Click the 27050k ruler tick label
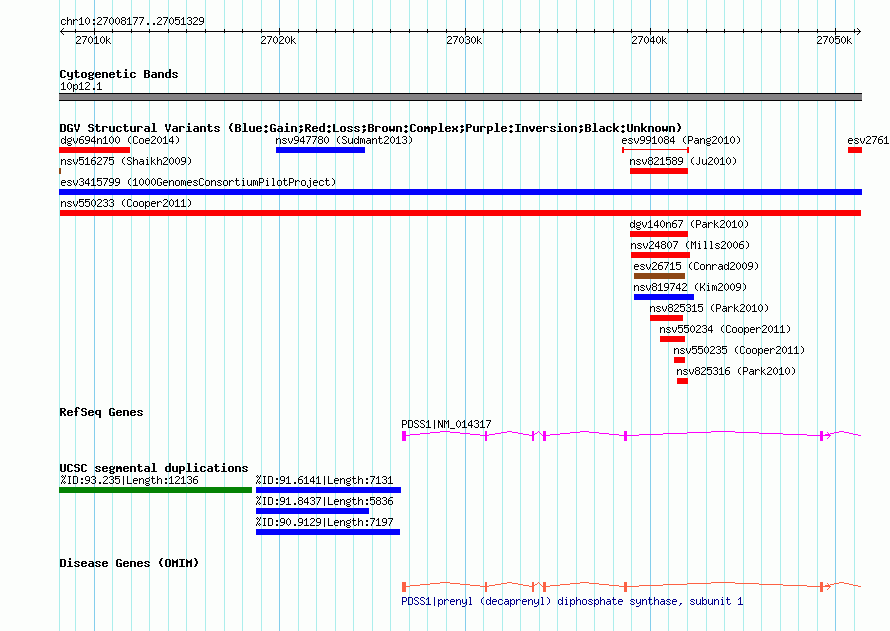The image size is (890, 631). click(x=834, y=40)
